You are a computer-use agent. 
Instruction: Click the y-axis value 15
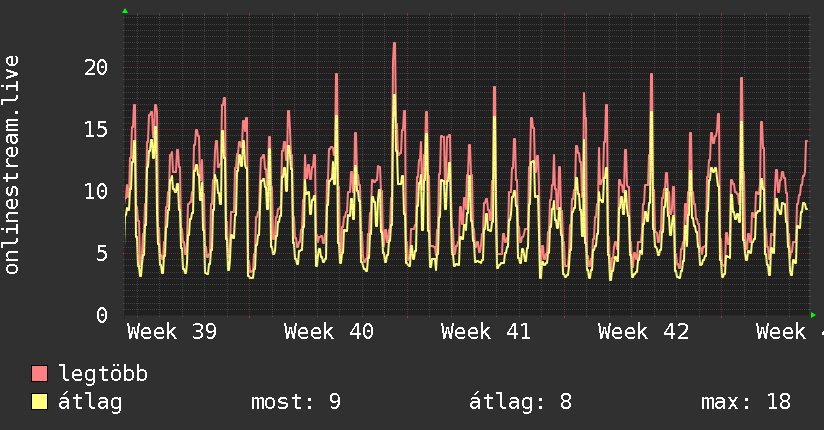[x=96, y=129]
